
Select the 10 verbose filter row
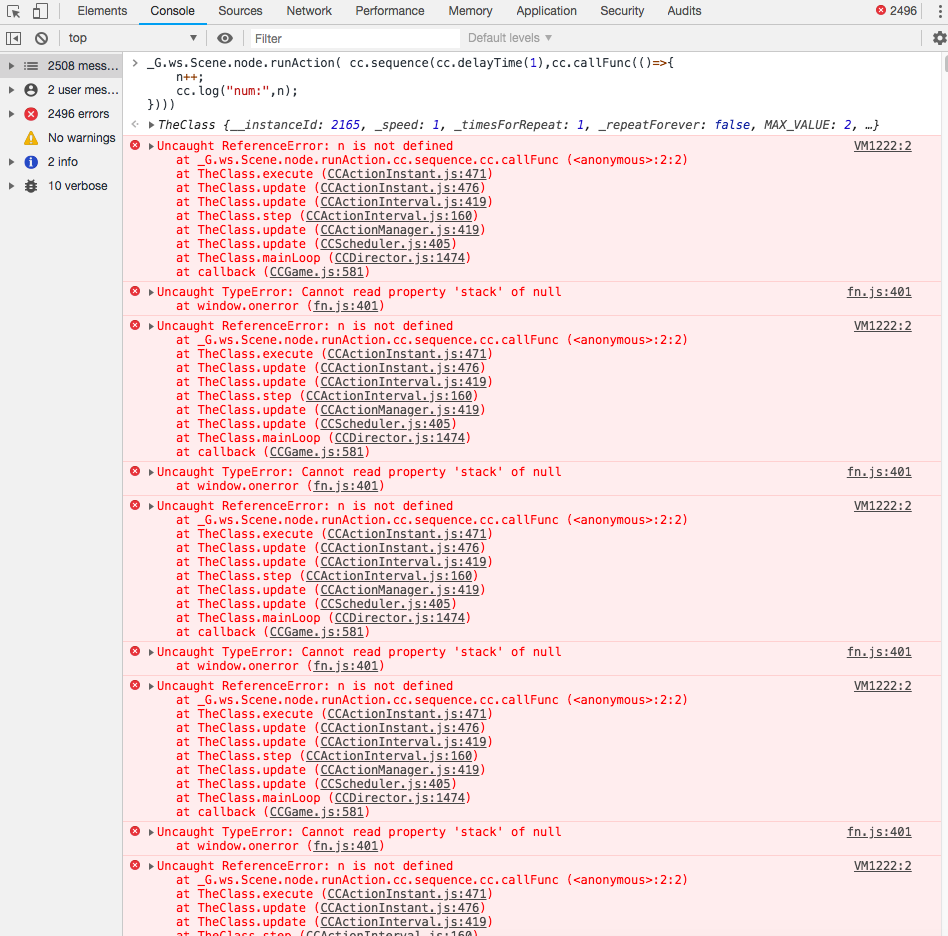[61, 186]
